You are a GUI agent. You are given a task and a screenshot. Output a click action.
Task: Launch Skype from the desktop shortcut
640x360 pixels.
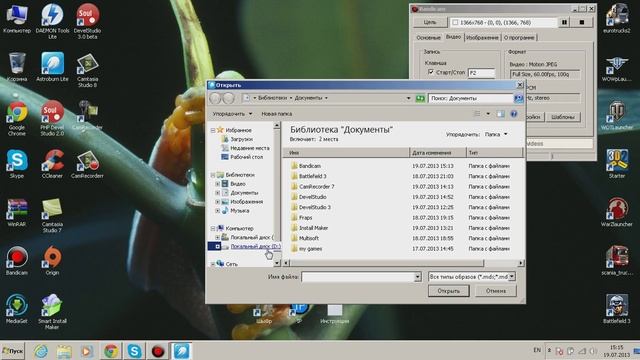(x=17, y=164)
